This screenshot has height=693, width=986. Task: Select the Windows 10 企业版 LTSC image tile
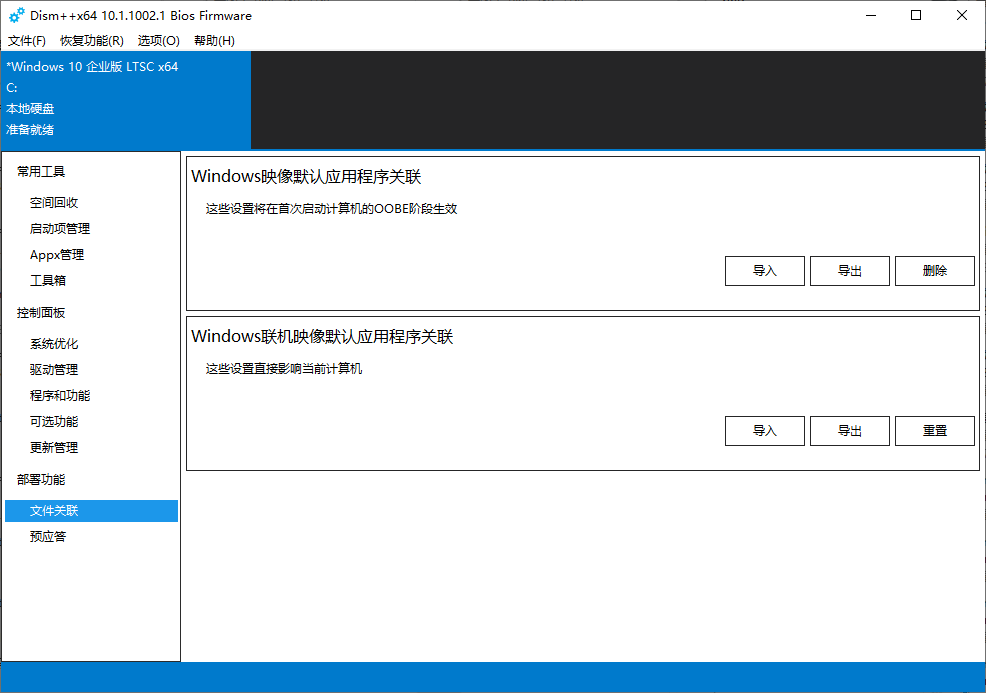click(125, 98)
